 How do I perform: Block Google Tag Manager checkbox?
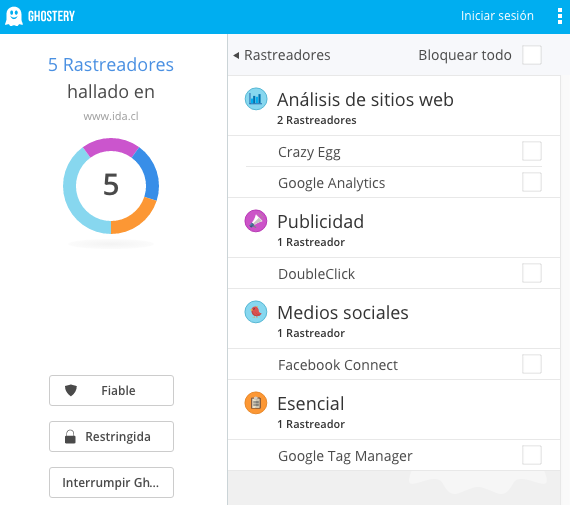(x=532, y=455)
